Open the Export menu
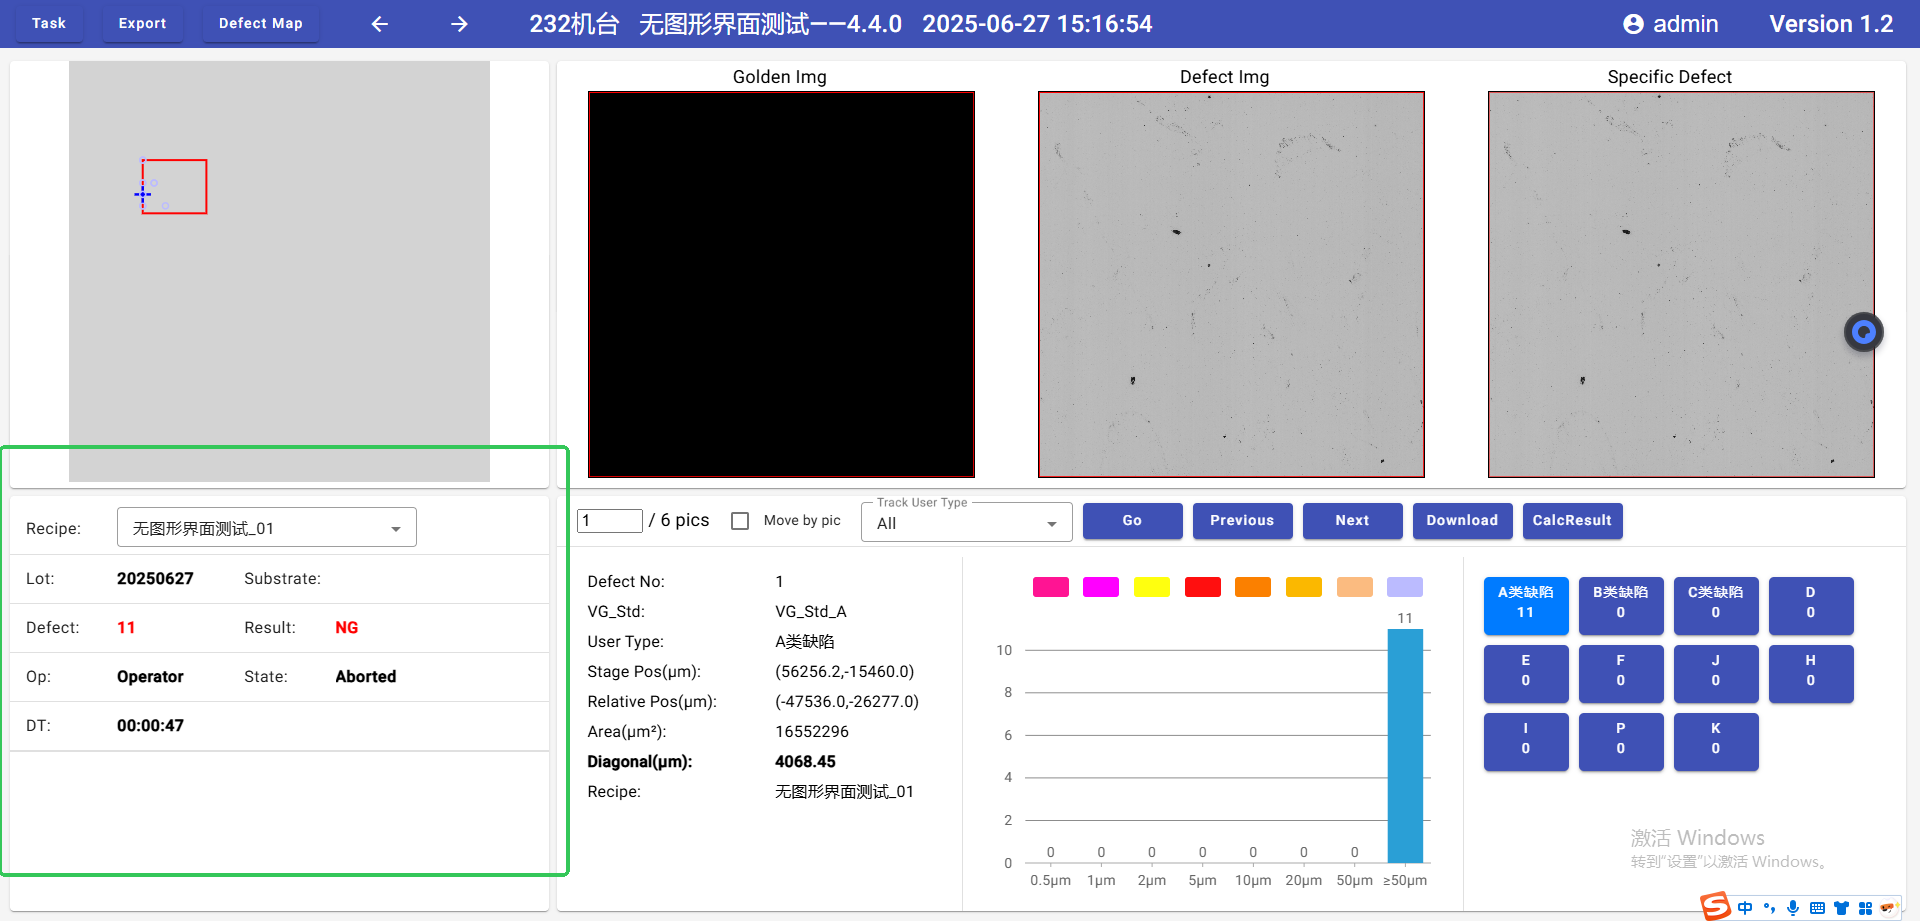 tap(143, 23)
